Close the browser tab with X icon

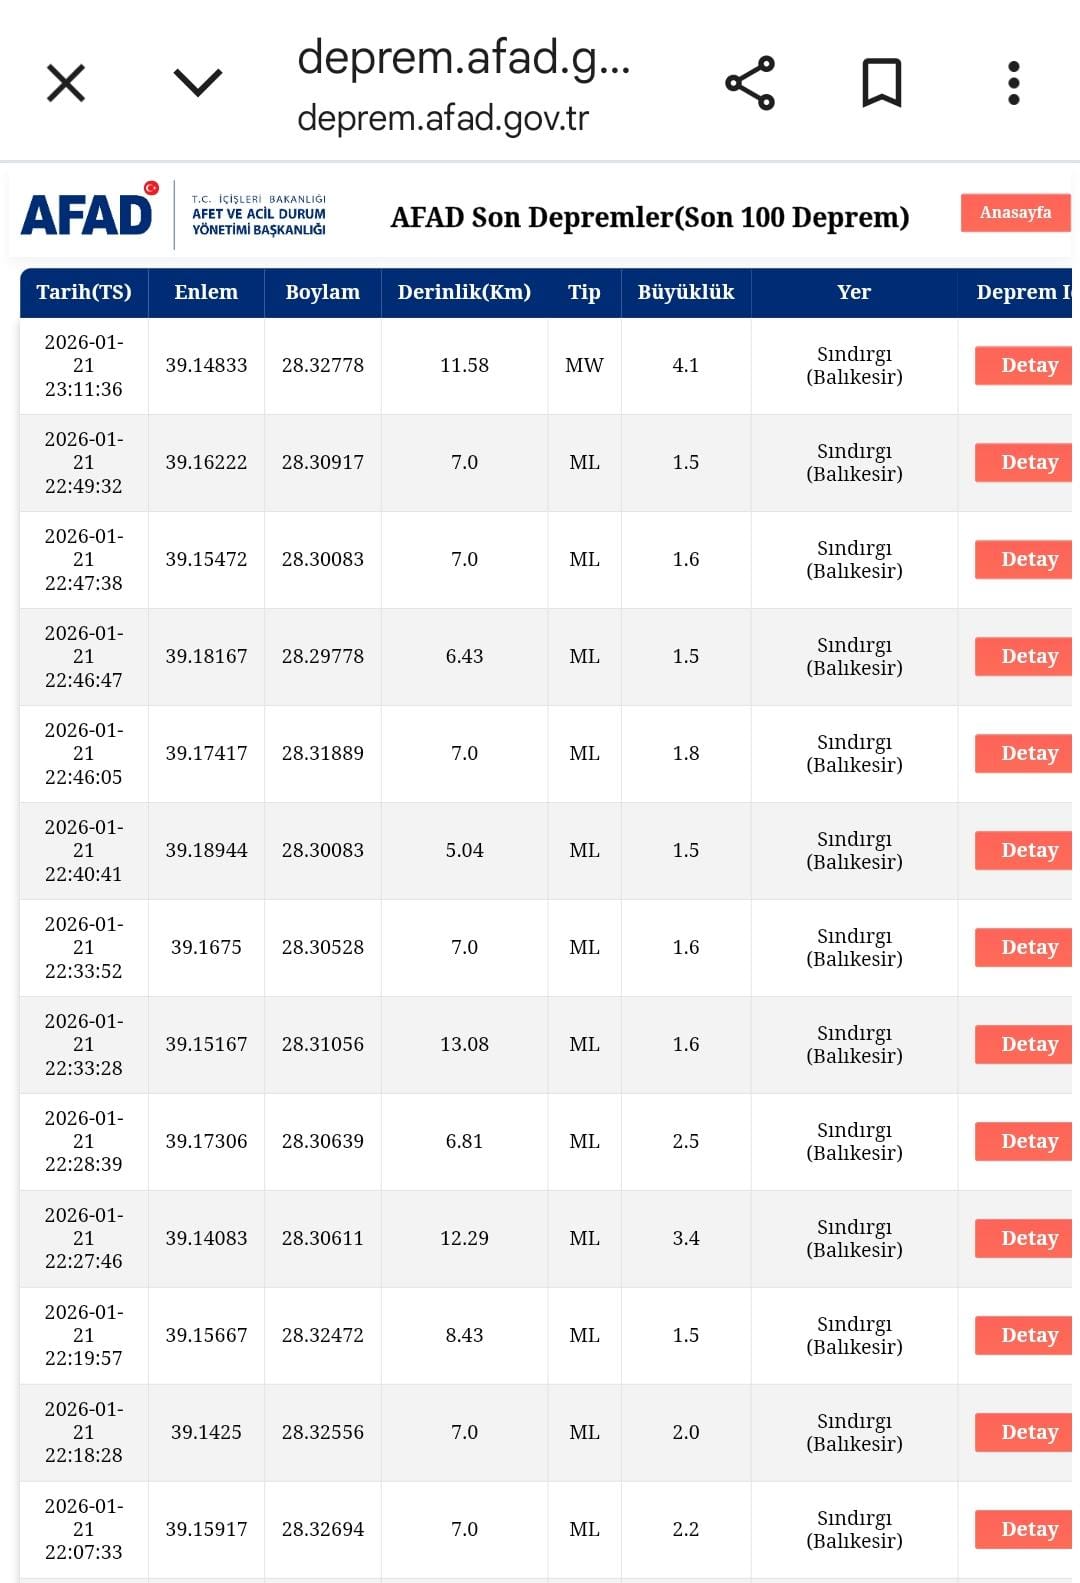66,83
